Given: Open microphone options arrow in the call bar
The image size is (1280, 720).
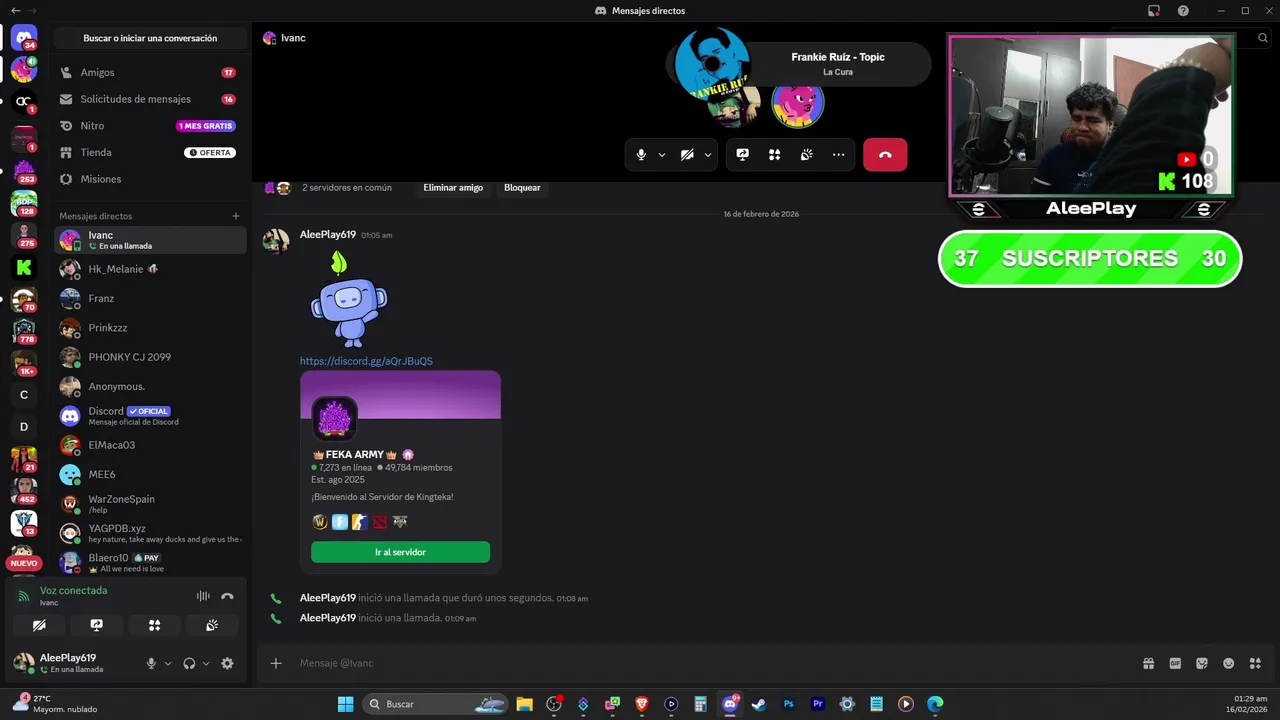Looking at the screenshot, I should pos(662,155).
